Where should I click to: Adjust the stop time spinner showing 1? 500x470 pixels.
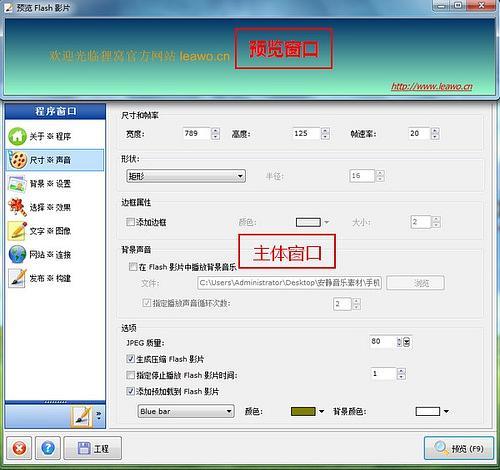click(x=402, y=374)
